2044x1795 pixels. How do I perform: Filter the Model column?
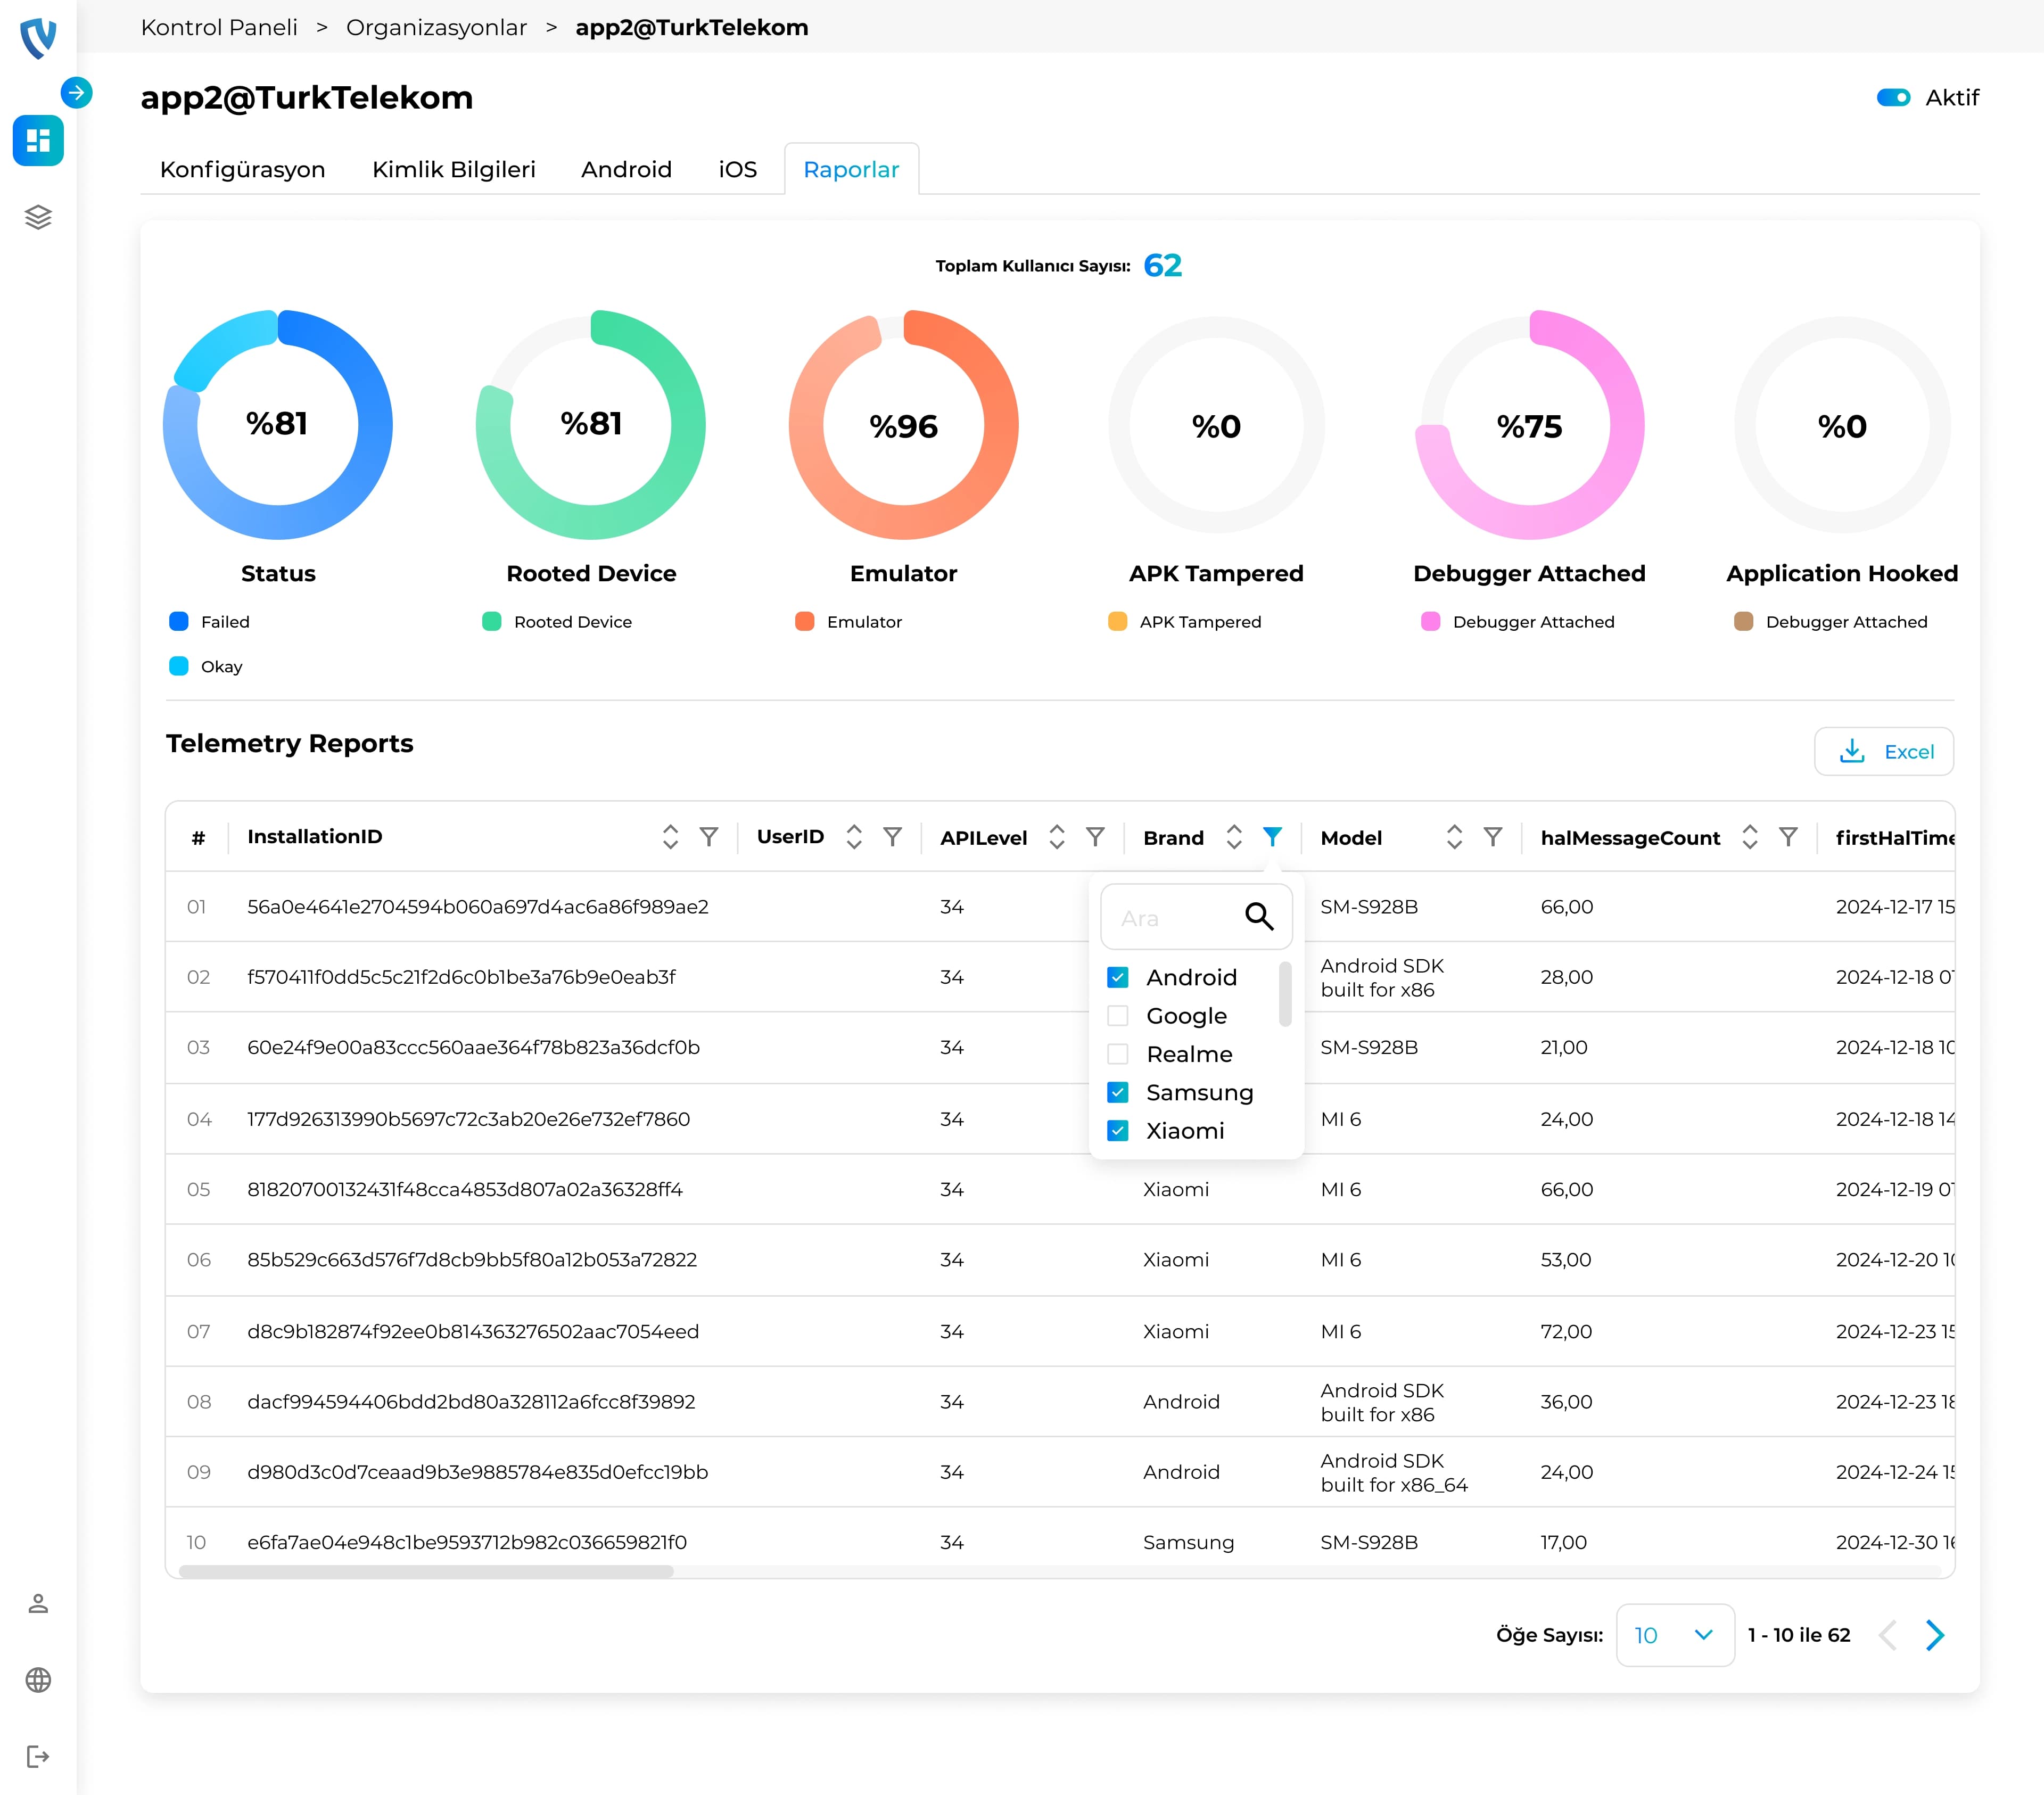[x=1493, y=837]
